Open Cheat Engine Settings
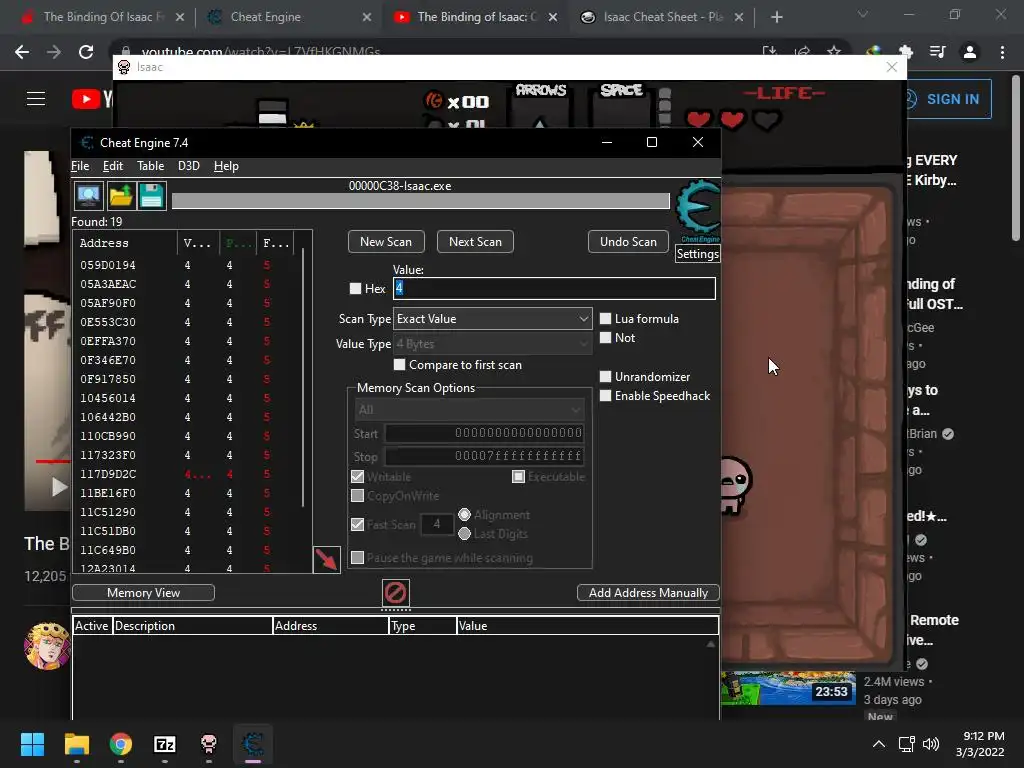 coord(697,254)
